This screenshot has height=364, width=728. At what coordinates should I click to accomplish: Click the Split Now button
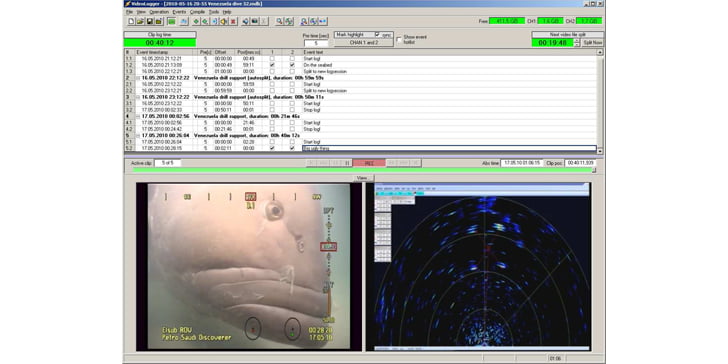593,43
